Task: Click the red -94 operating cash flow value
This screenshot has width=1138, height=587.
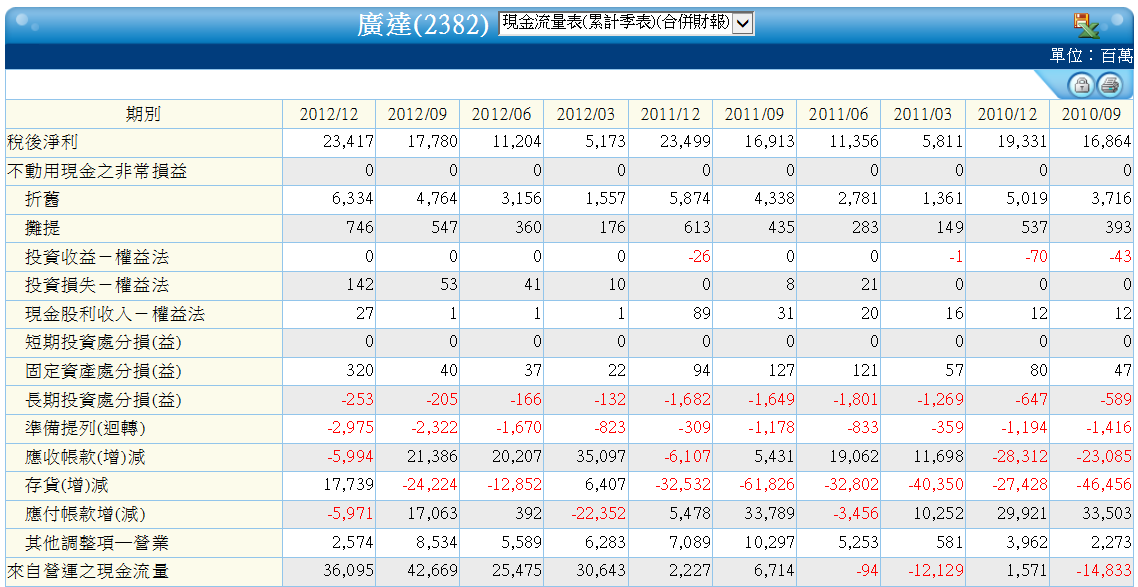Action: pos(867,572)
